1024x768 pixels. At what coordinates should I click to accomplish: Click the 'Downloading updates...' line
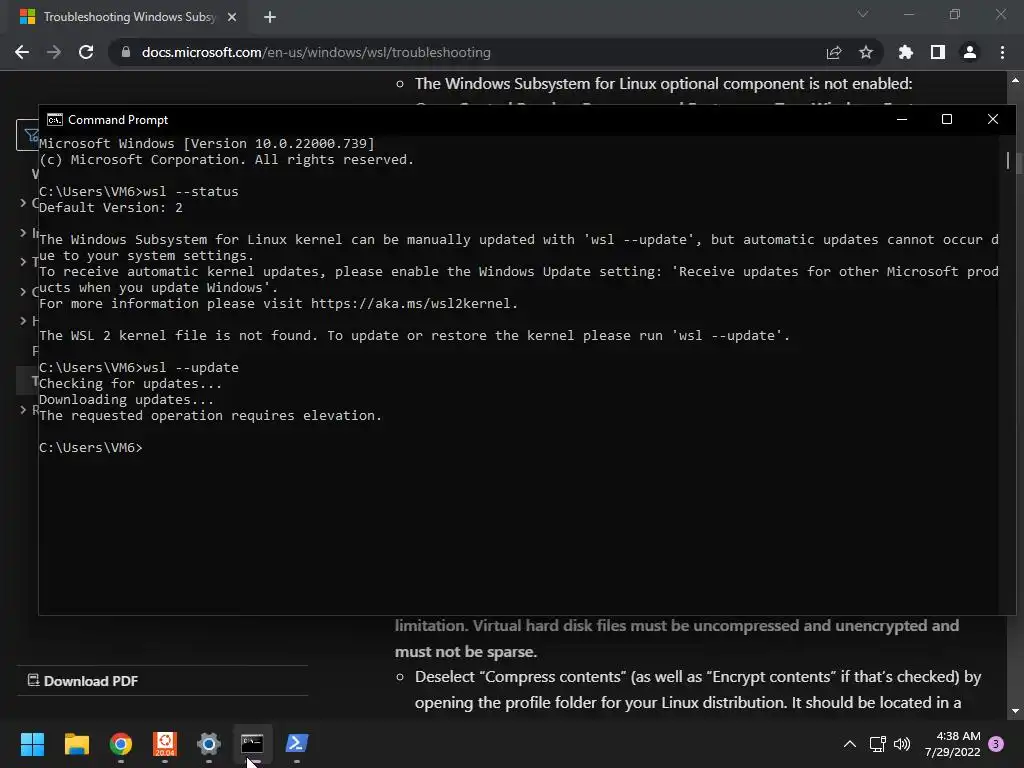pos(126,400)
